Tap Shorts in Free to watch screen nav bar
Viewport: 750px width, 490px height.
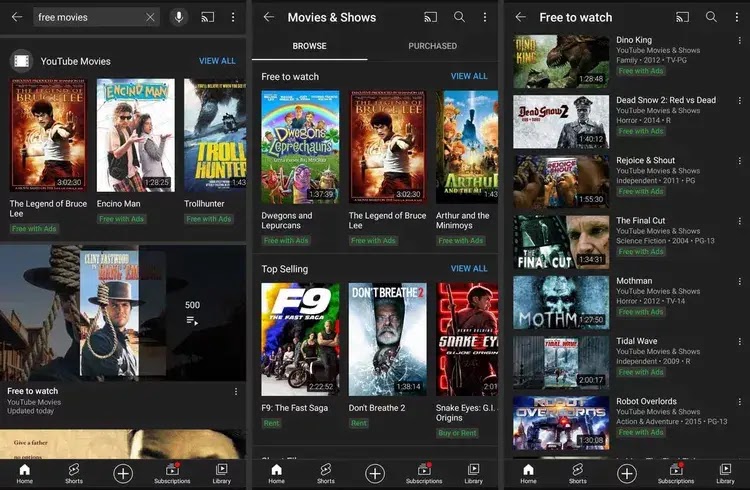tap(578, 473)
